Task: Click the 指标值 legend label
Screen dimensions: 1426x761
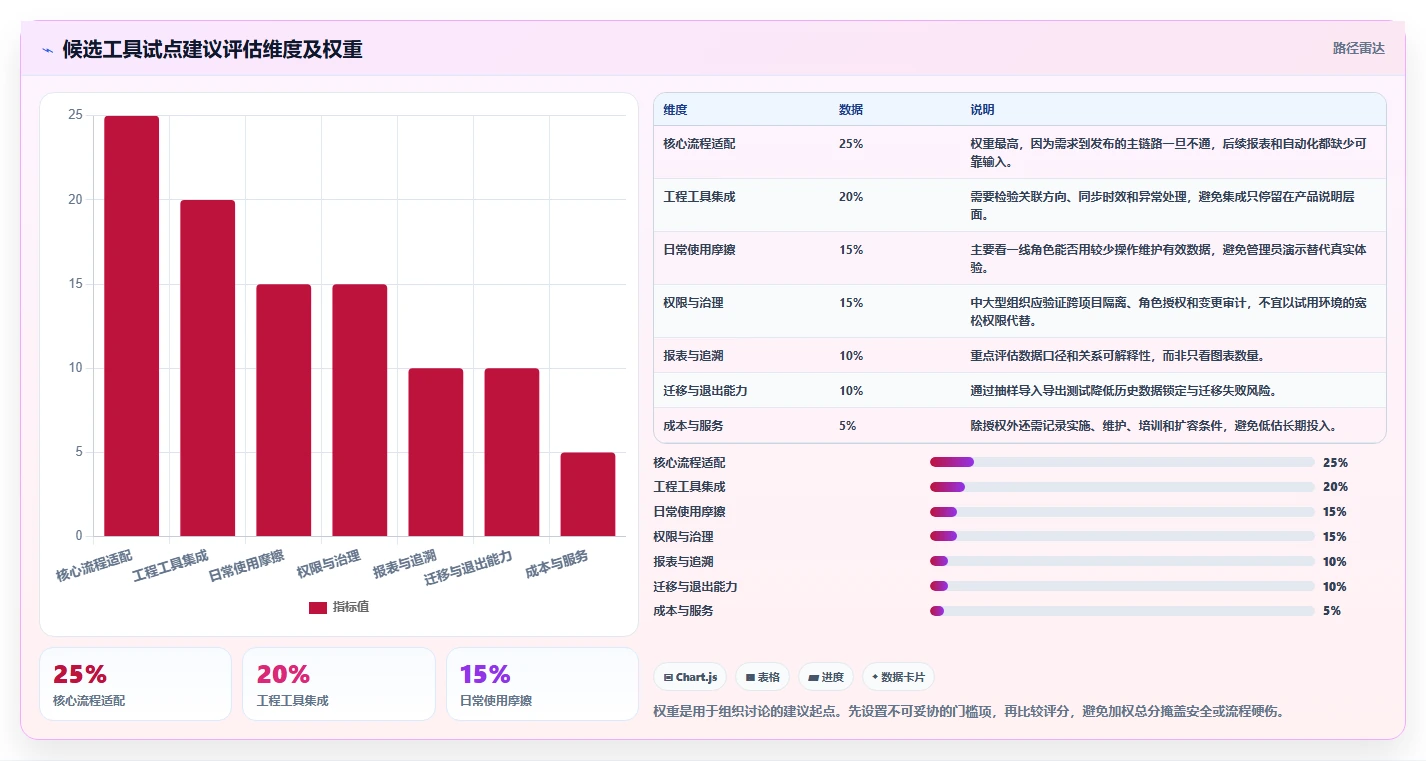Action: (351, 608)
